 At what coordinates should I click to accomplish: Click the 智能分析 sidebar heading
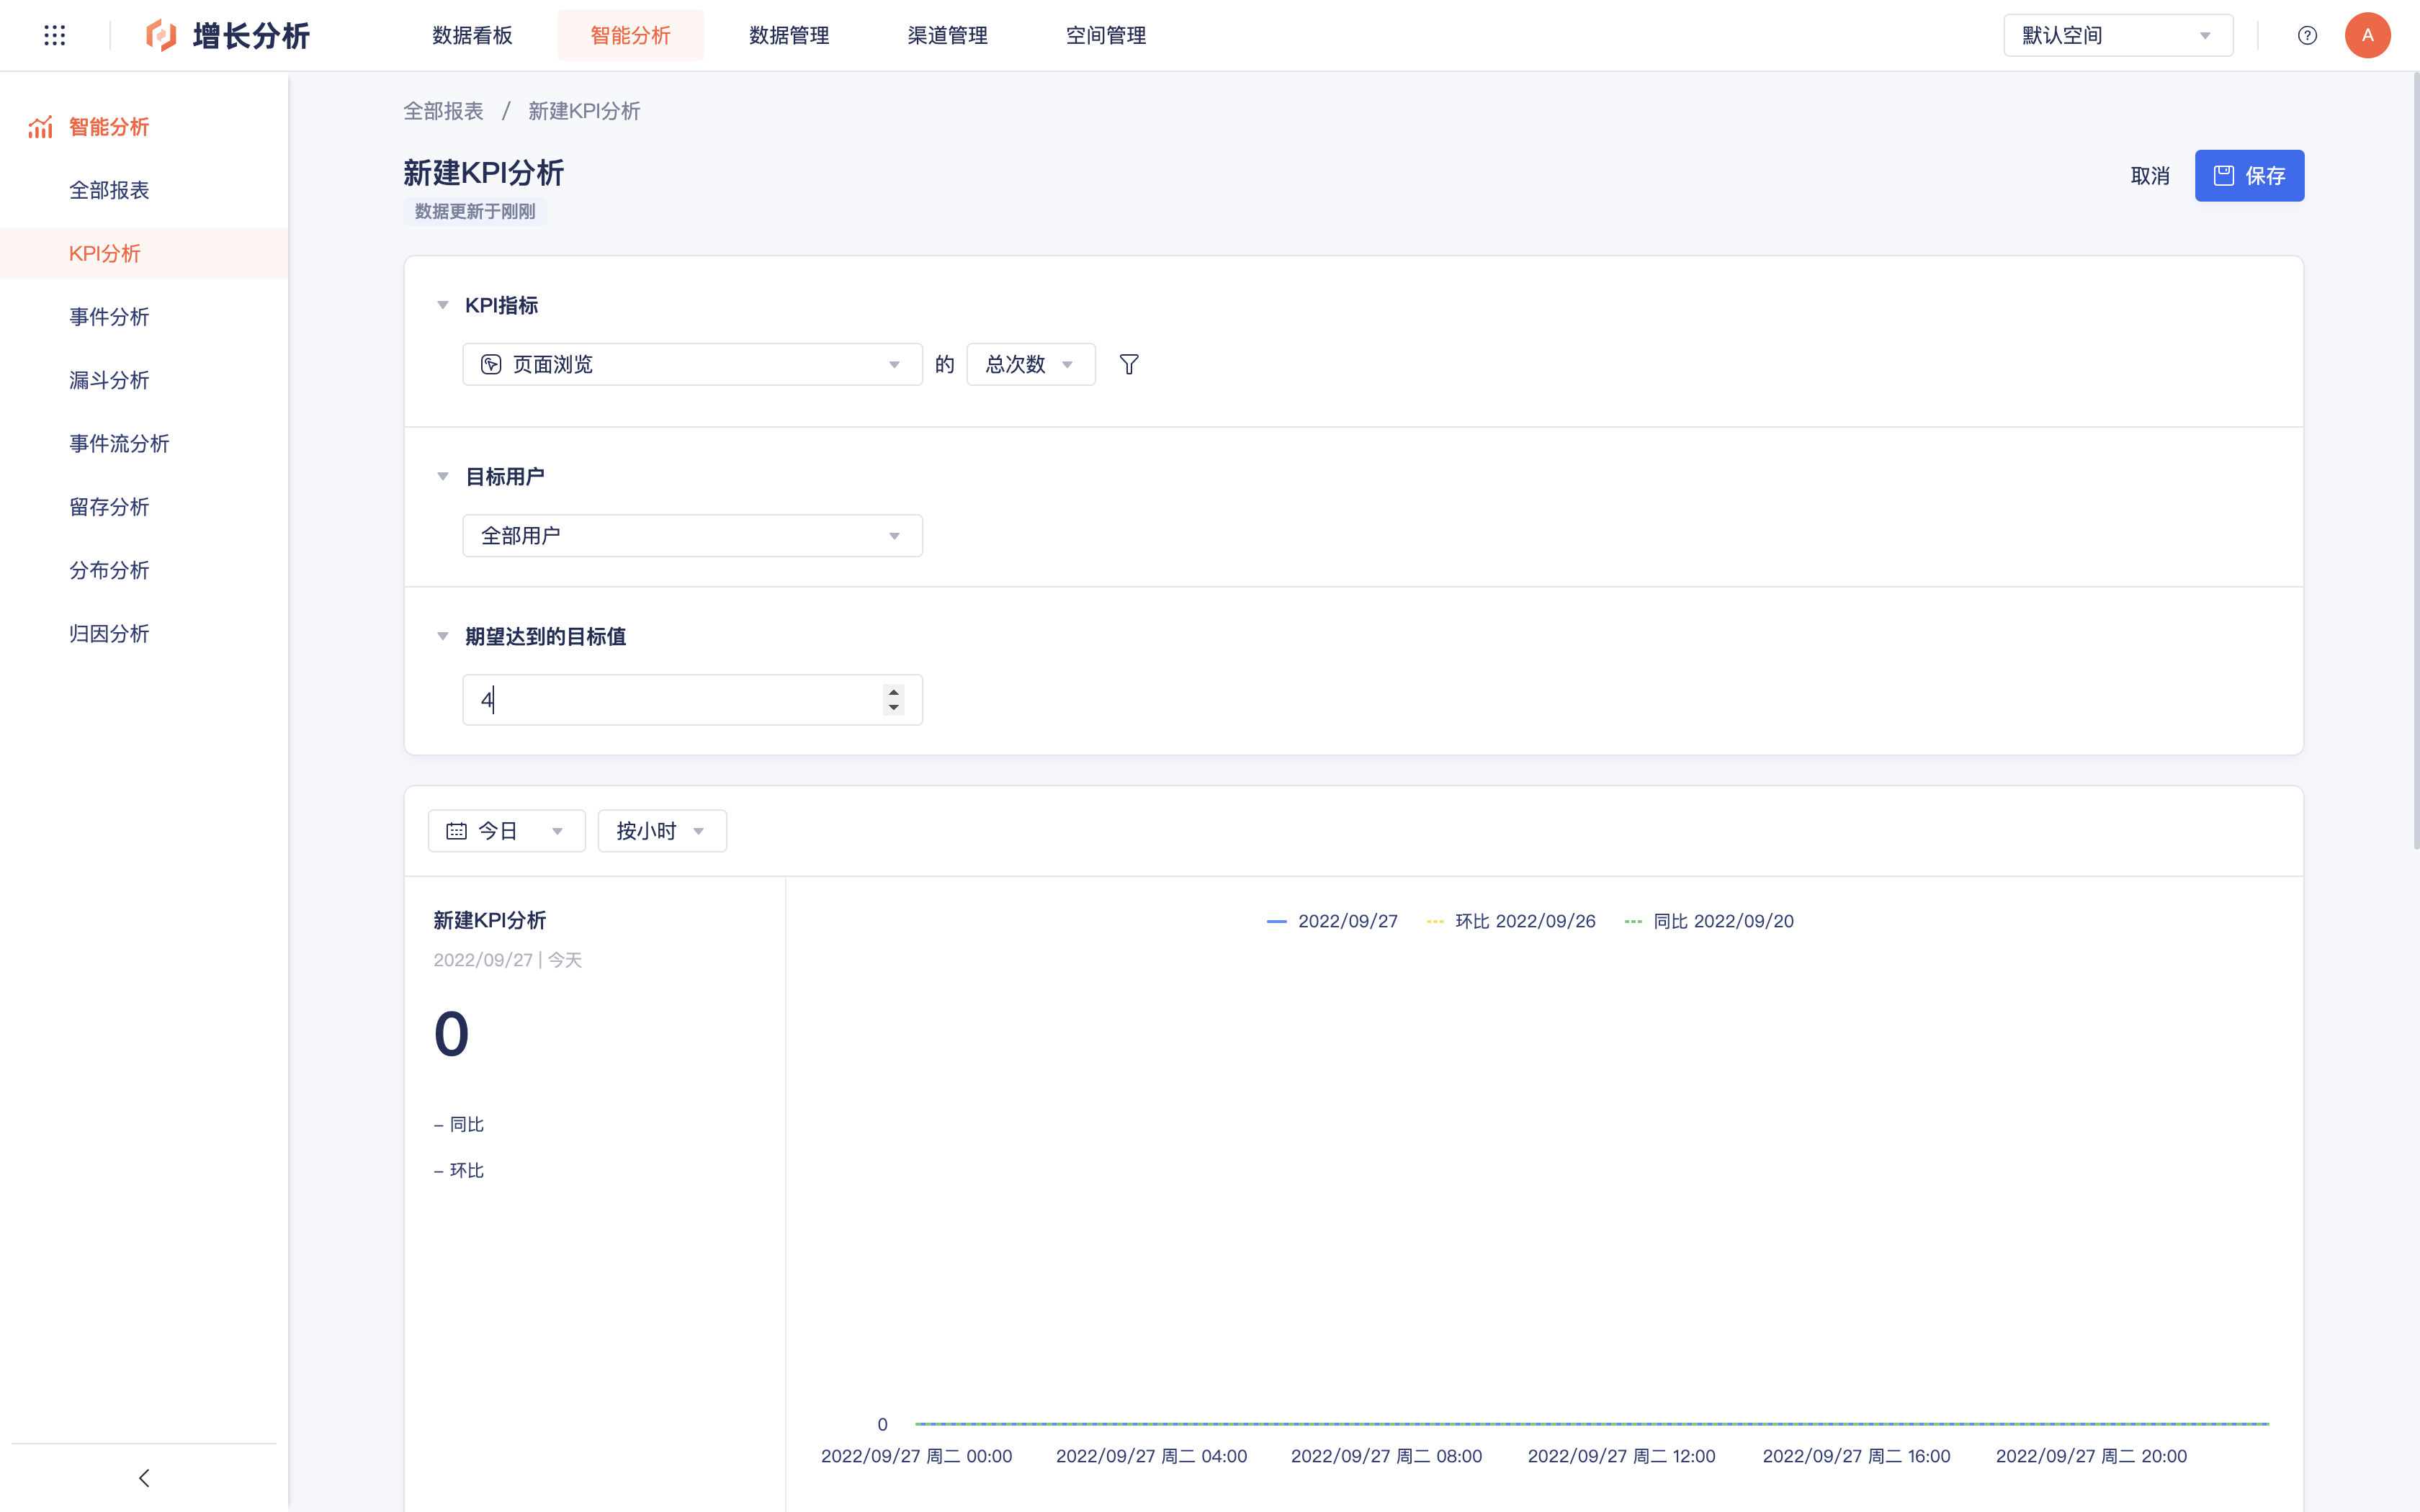click(109, 127)
